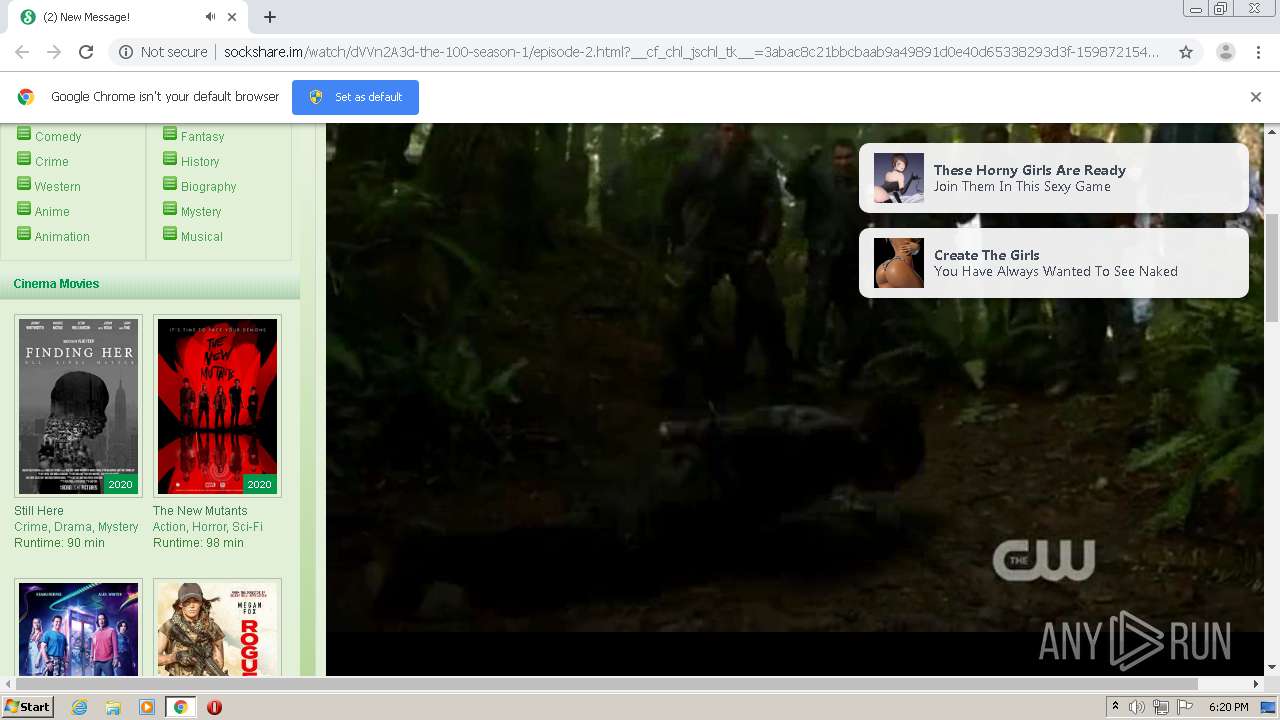Click the Action, Horror, Sci-Fi genre text
The height and width of the screenshot is (720, 1280).
point(208,527)
